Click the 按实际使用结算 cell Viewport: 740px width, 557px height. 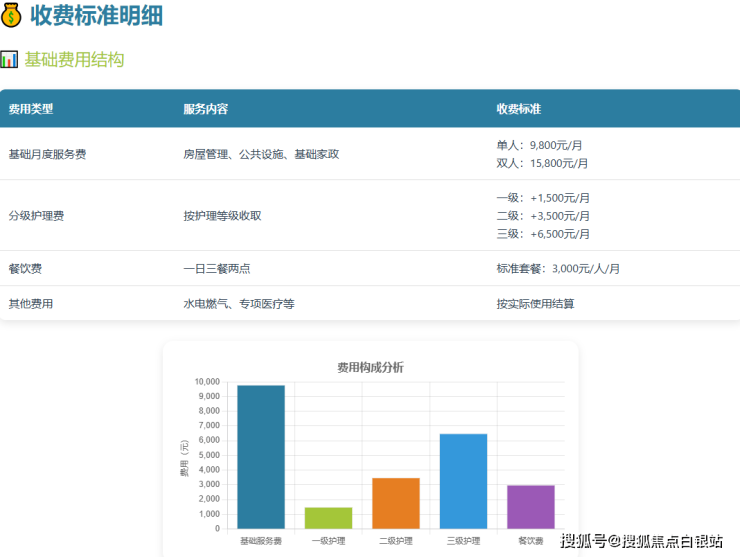[x=535, y=303]
